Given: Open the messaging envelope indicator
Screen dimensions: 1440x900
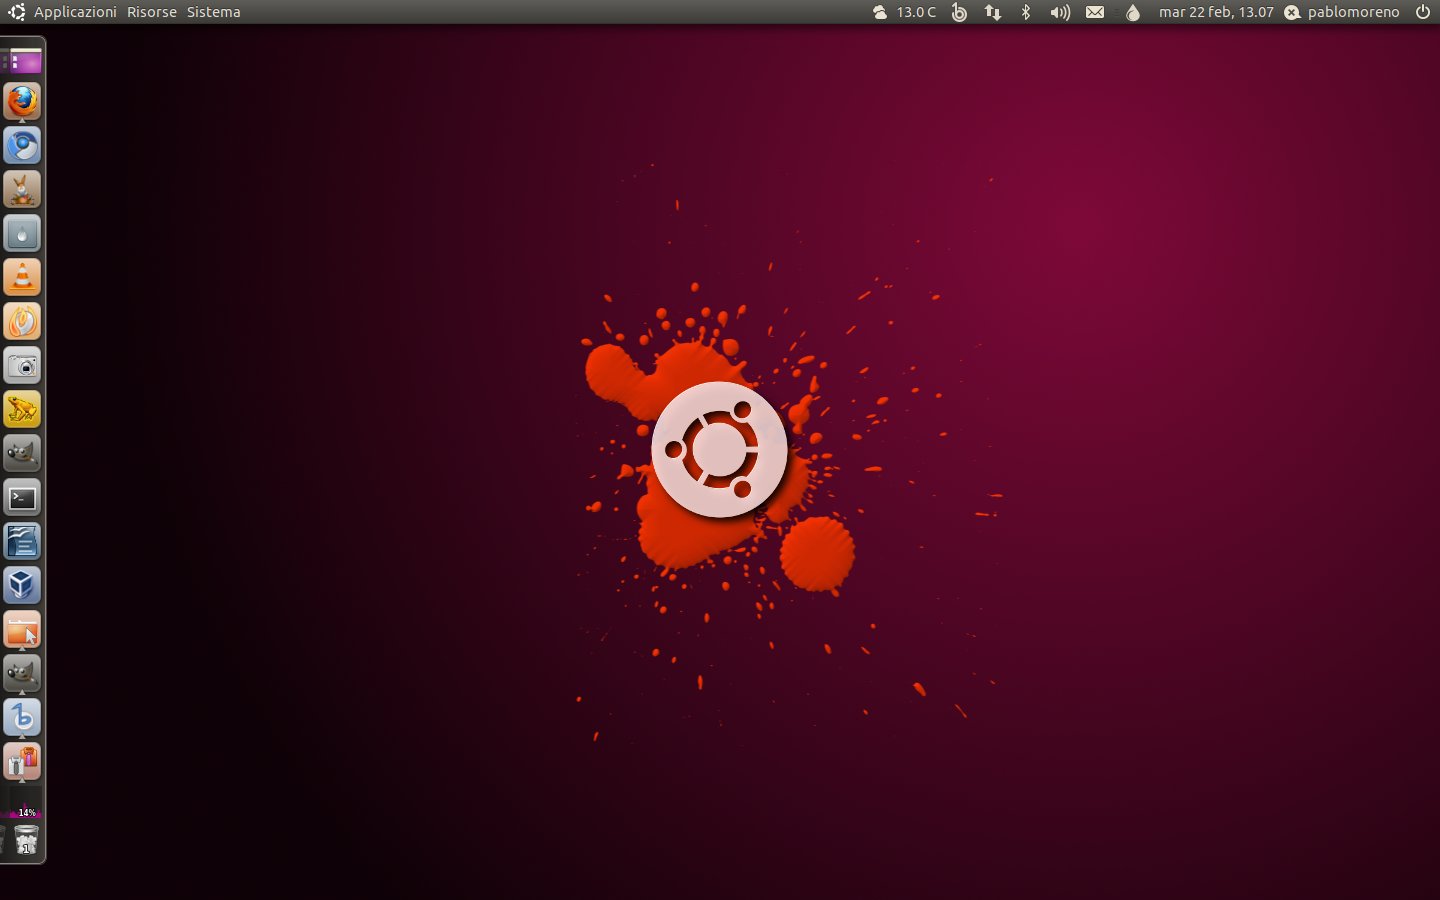Looking at the screenshot, I should (x=1095, y=12).
